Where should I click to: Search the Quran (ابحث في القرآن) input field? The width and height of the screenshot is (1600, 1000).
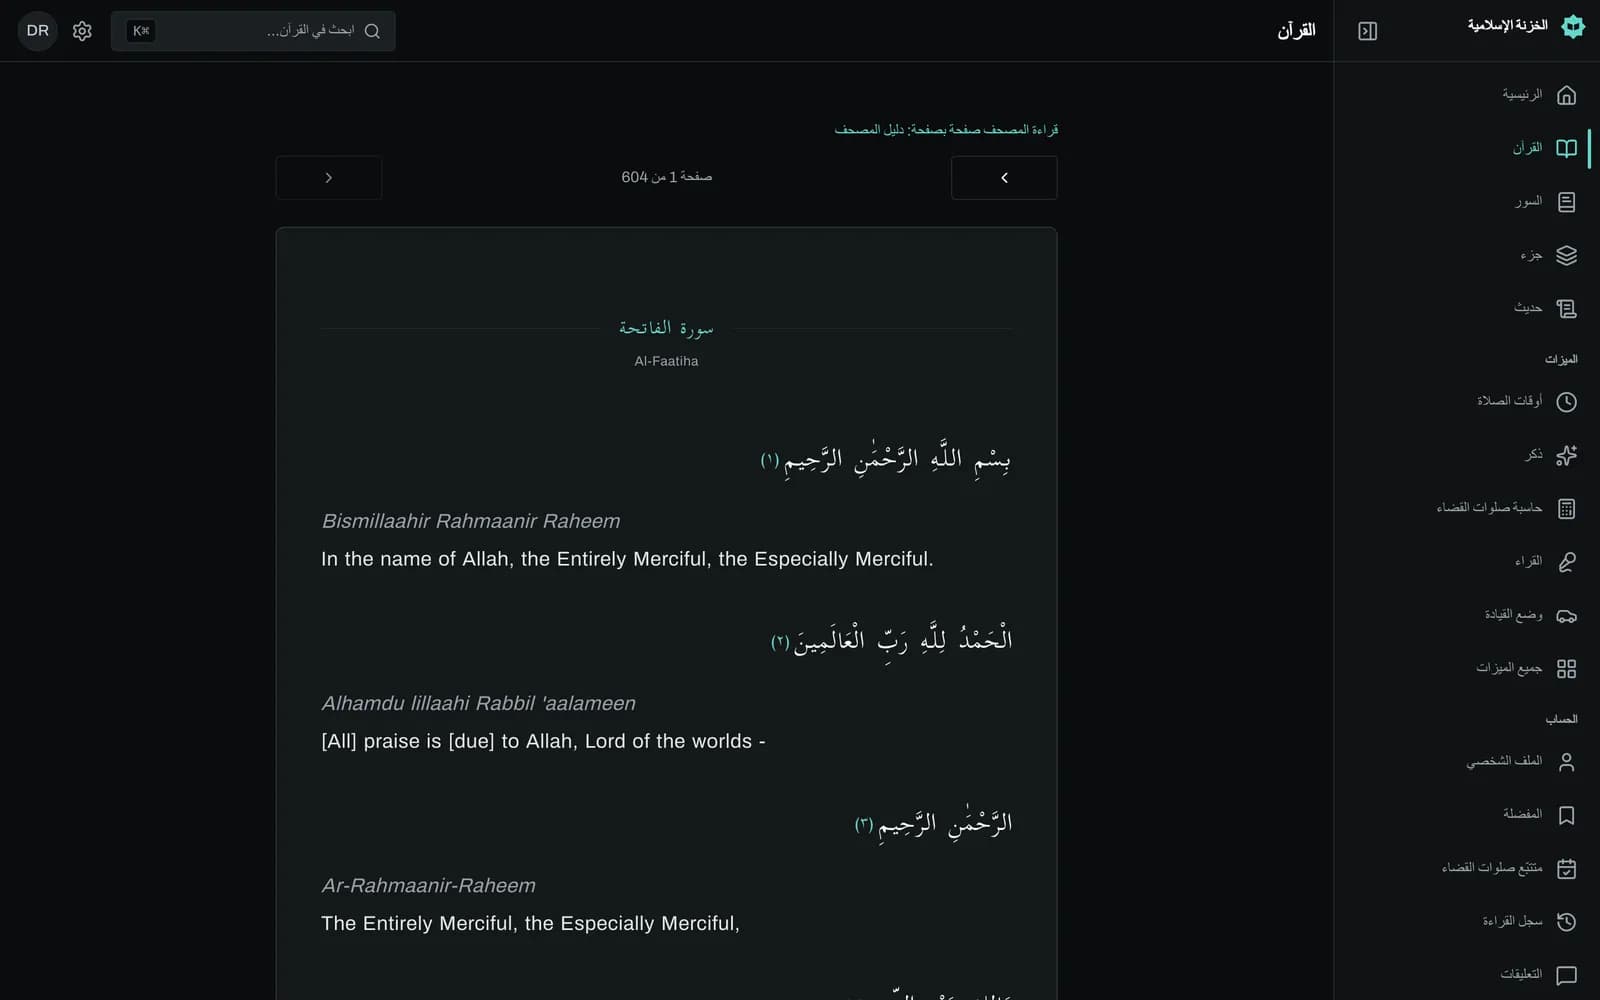[x=253, y=31]
